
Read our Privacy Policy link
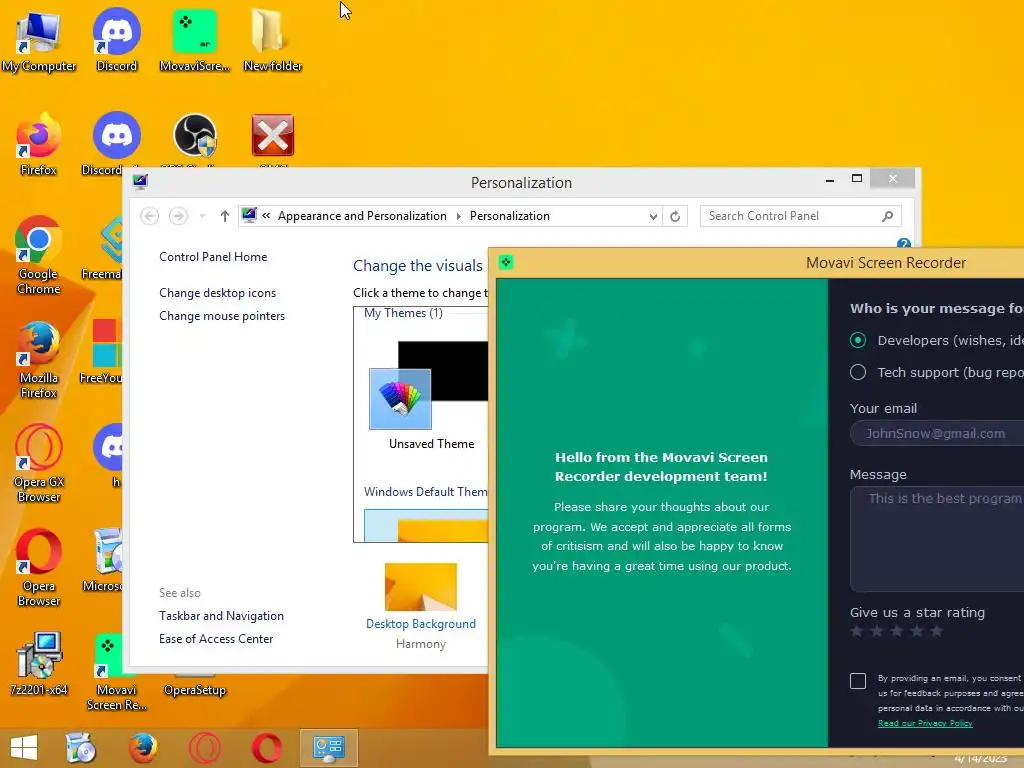925,723
